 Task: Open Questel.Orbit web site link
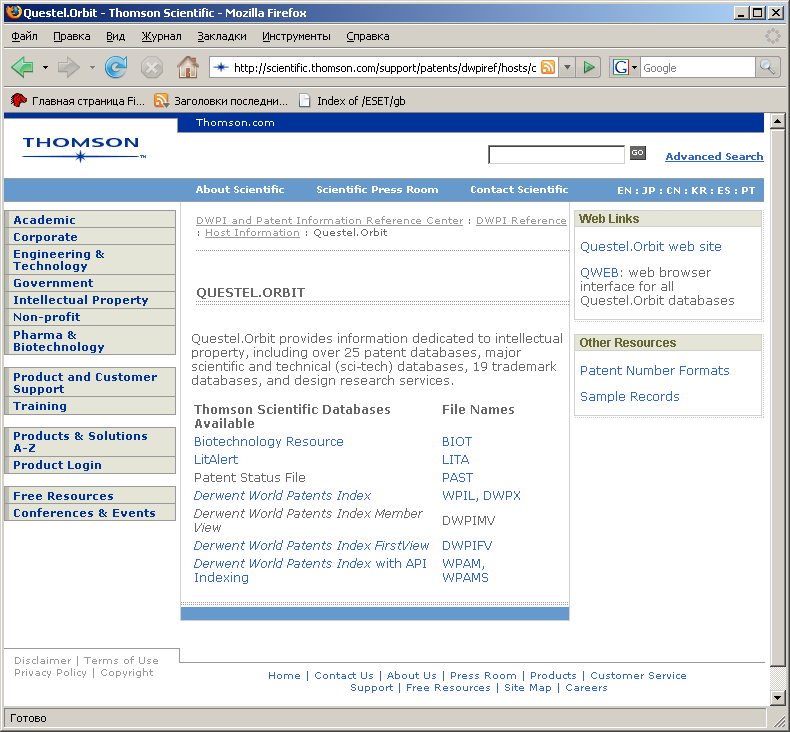coord(650,246)
